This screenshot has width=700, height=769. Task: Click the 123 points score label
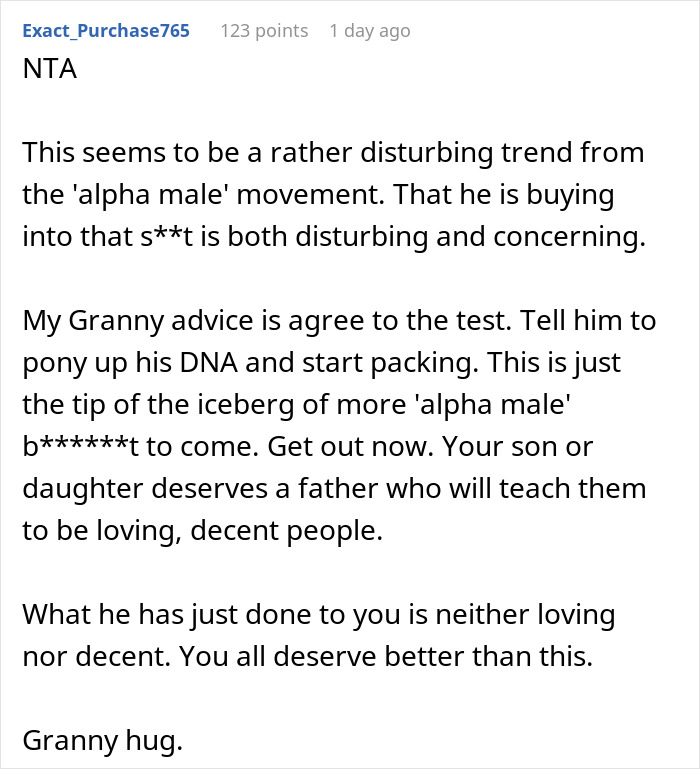[264, 31]
